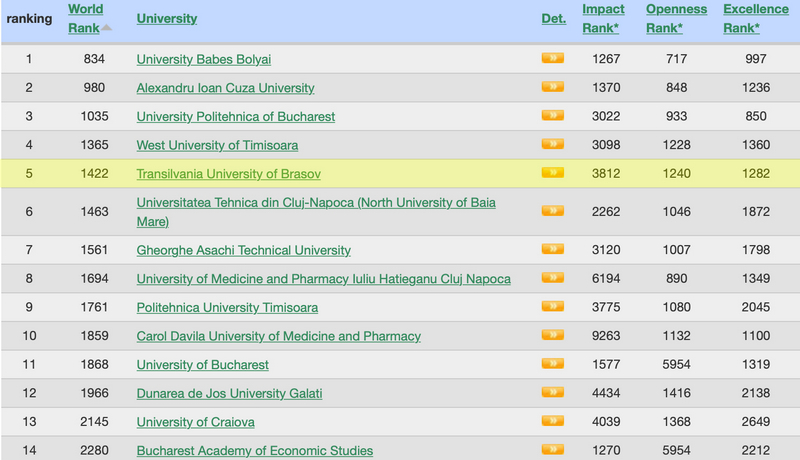Click details arrow for Alexandru Ioan Cuza University
This screenshot has width=800, height=460.
point(552,88)
